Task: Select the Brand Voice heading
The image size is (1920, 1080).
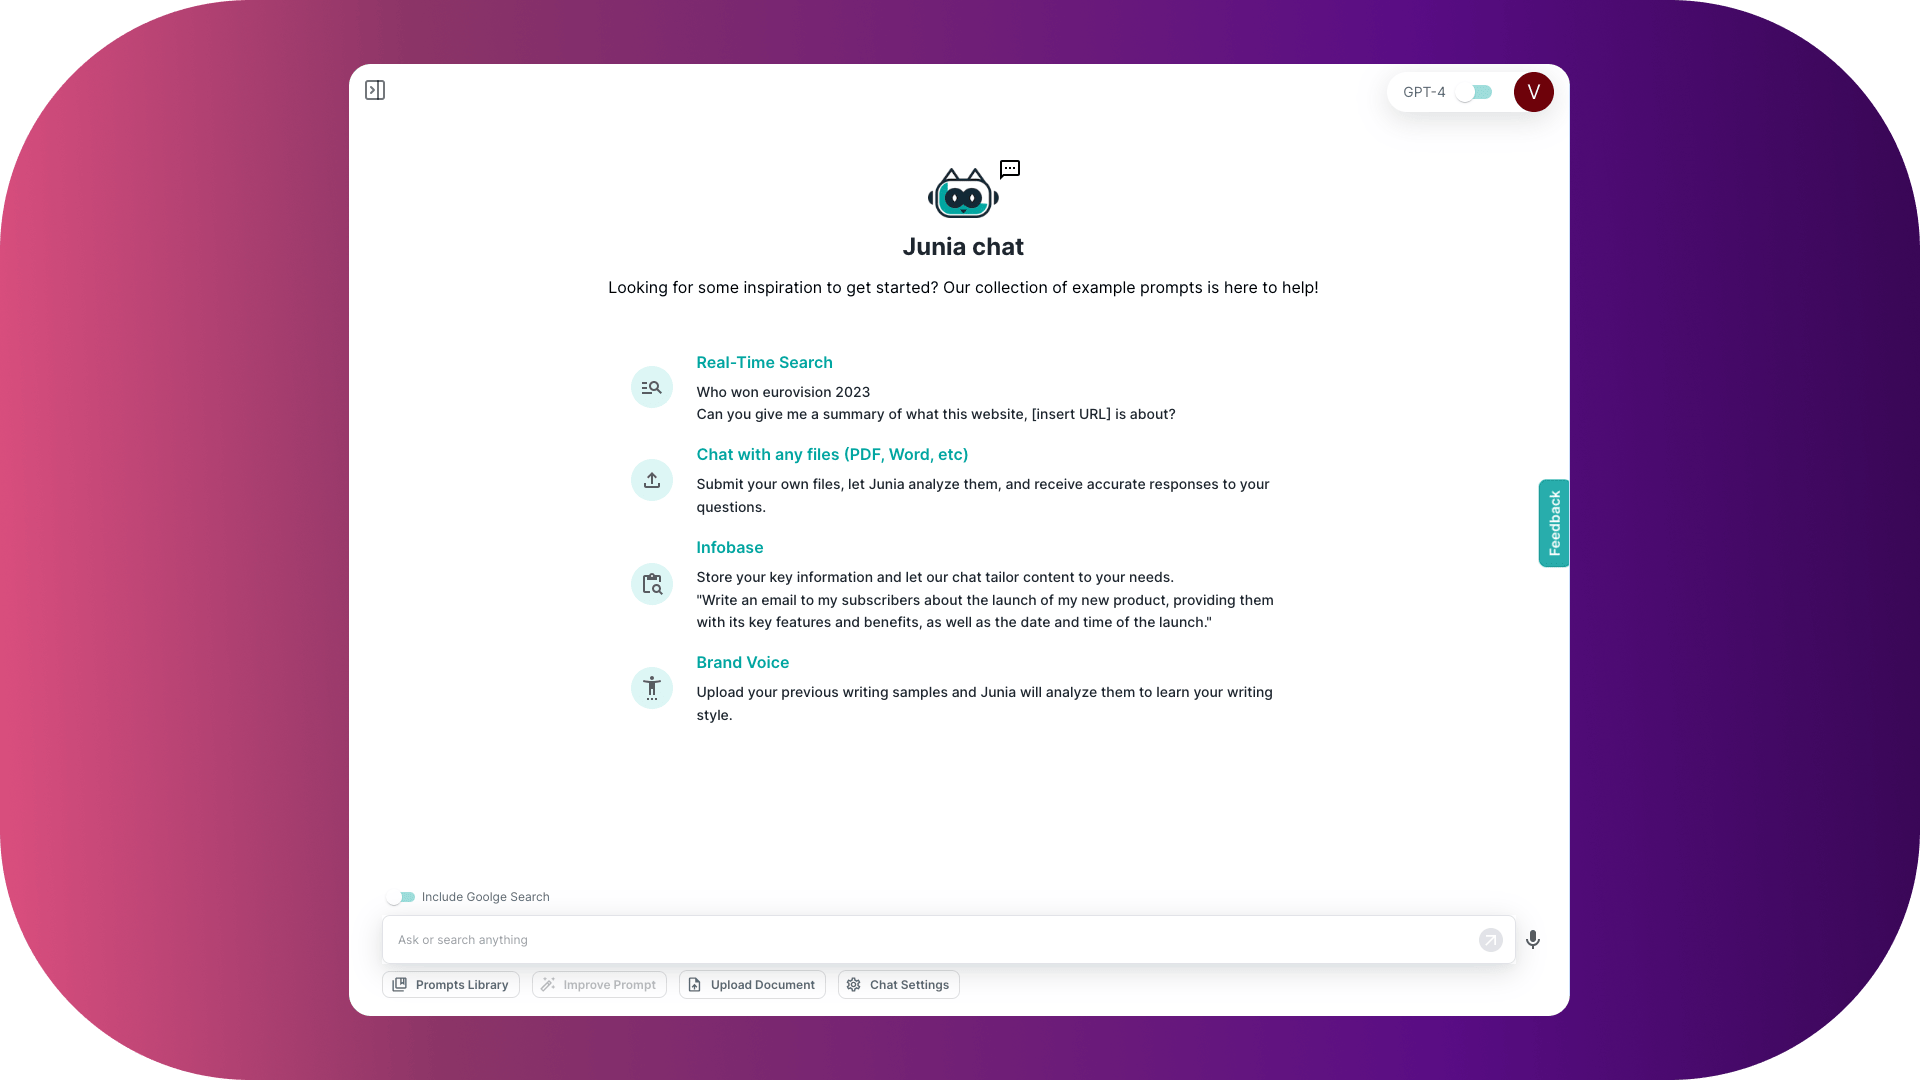Action: pyautogui.click(x=742, y=663)
